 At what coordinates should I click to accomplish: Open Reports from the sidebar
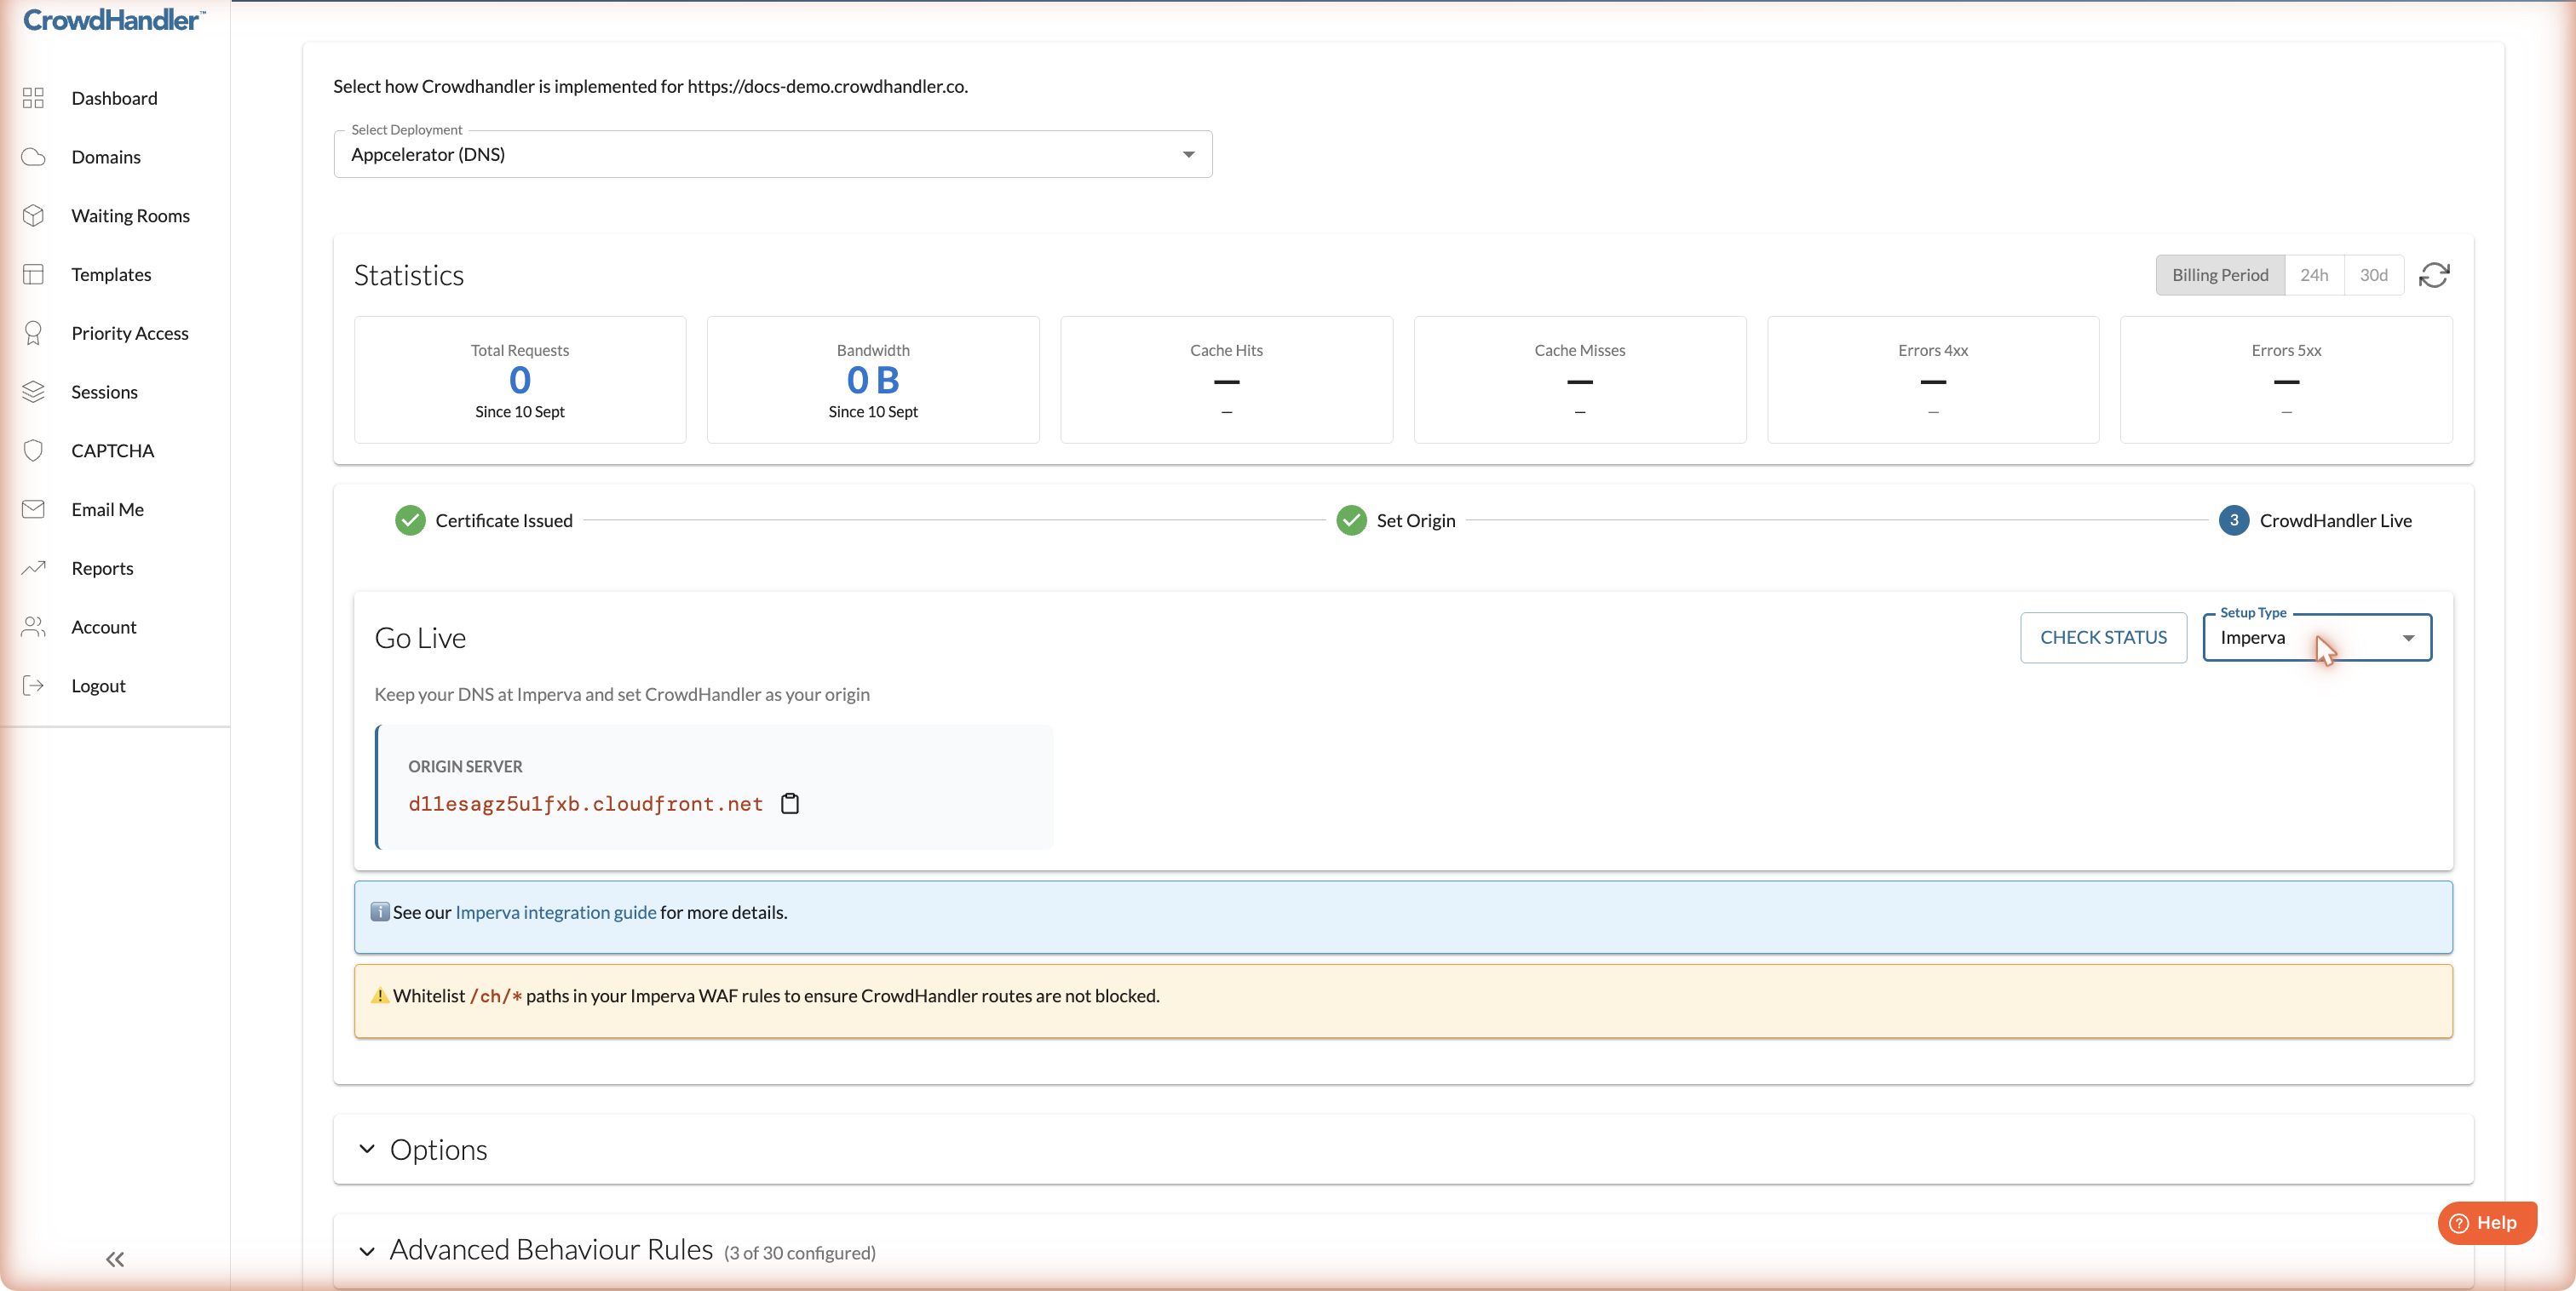pyautogui.click(x=102, y=568)
